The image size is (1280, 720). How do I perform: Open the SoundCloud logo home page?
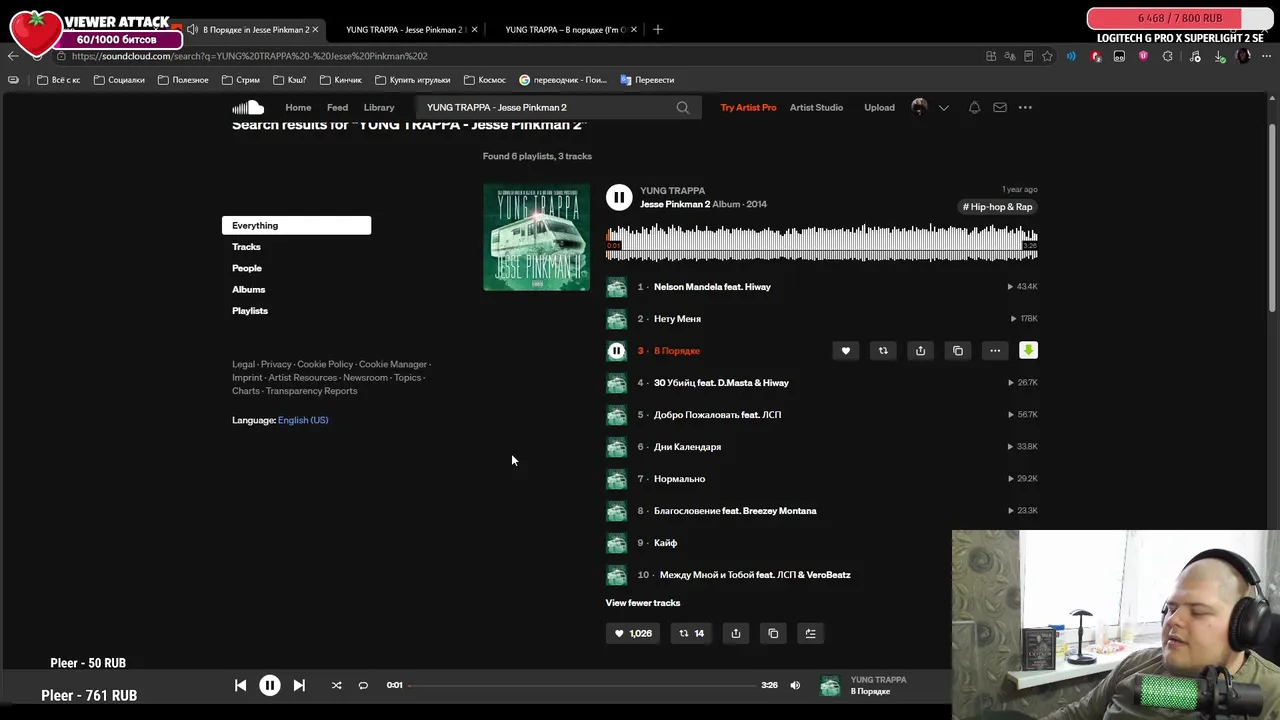pos(248,107)
